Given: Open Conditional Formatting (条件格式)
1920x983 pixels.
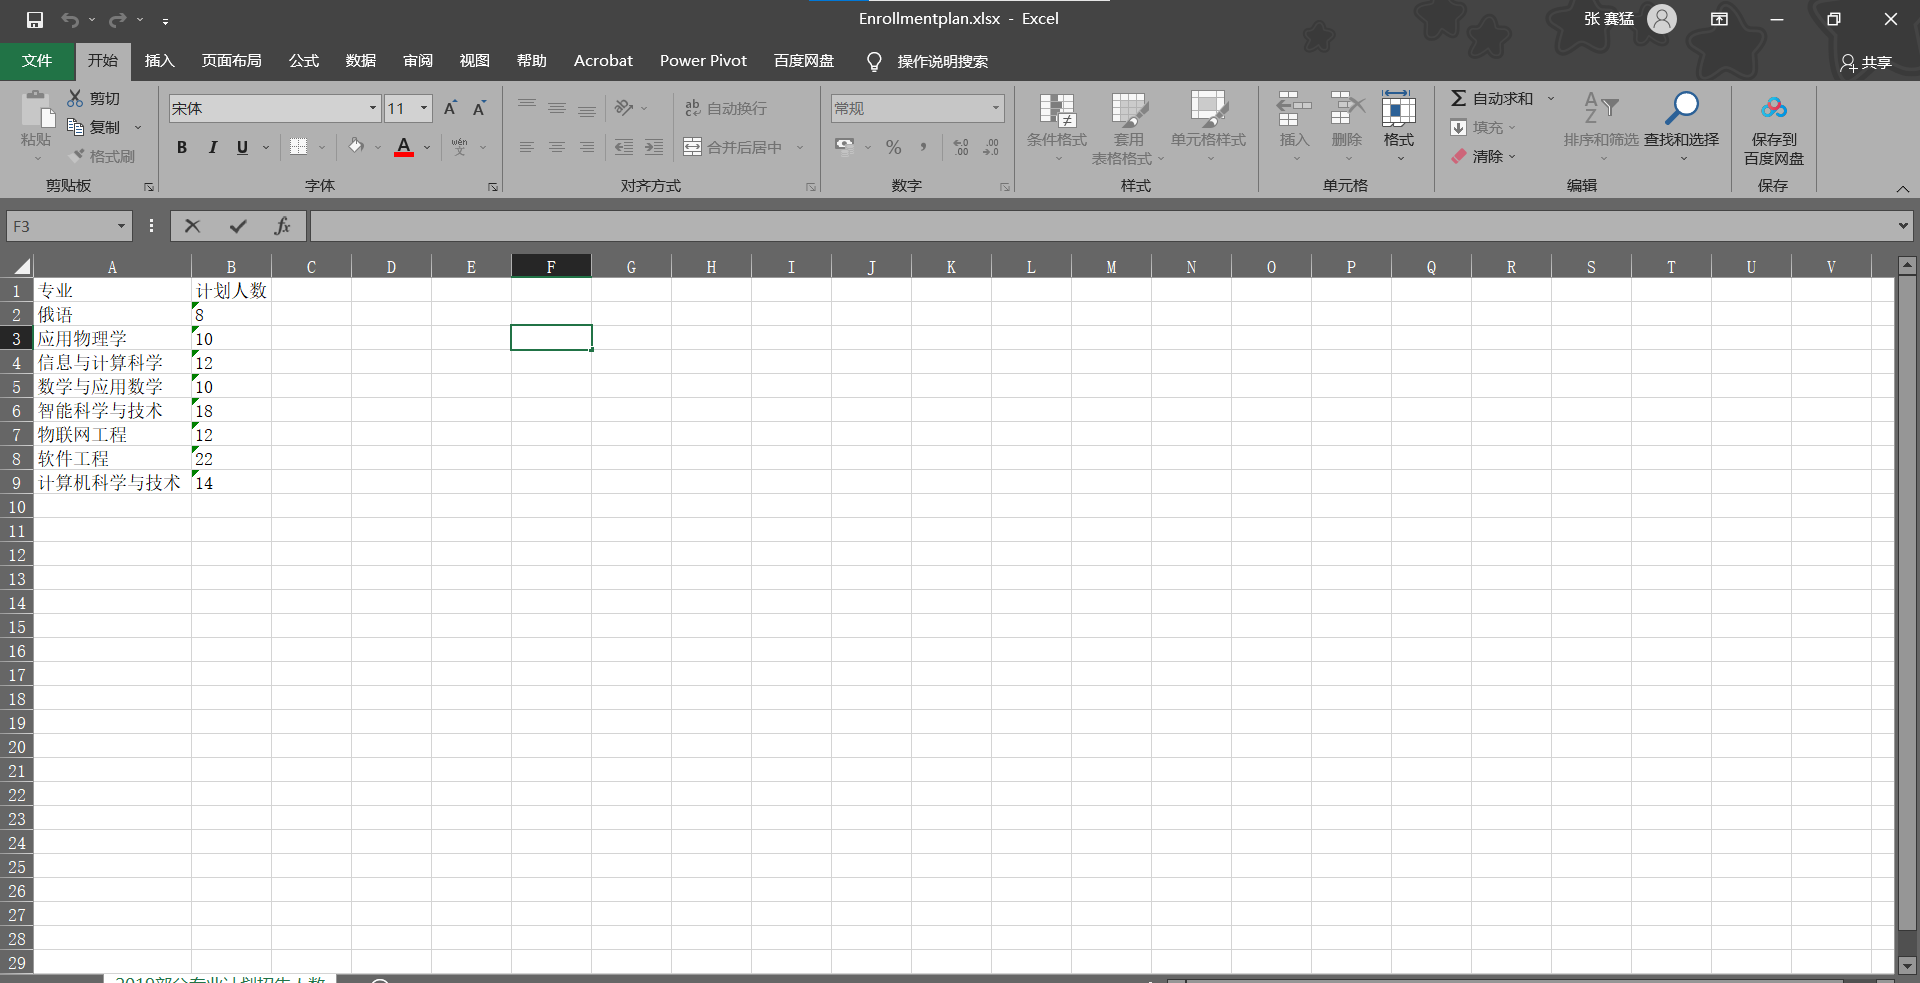Looking at the screenshot, I should point(1056,128).
